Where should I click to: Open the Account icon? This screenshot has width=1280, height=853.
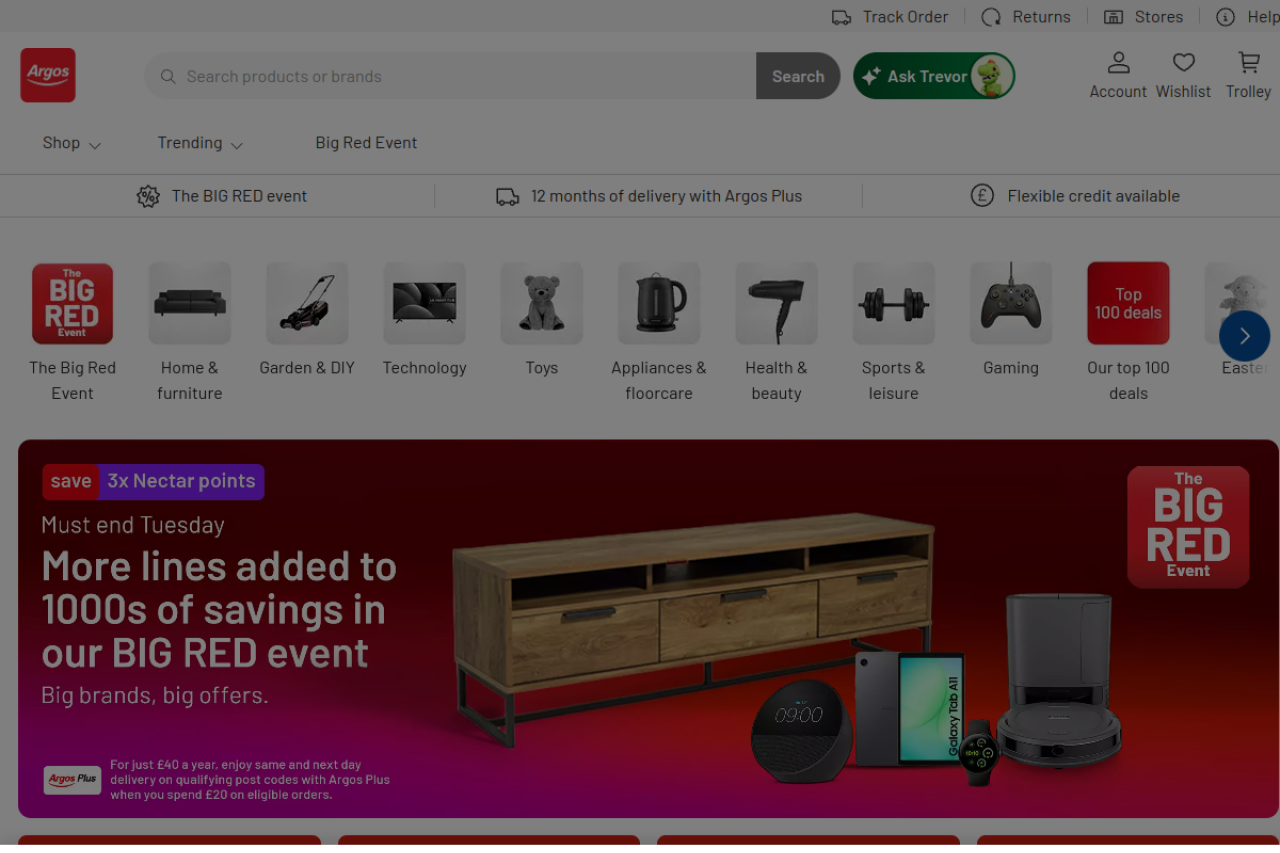(1118, 64)
